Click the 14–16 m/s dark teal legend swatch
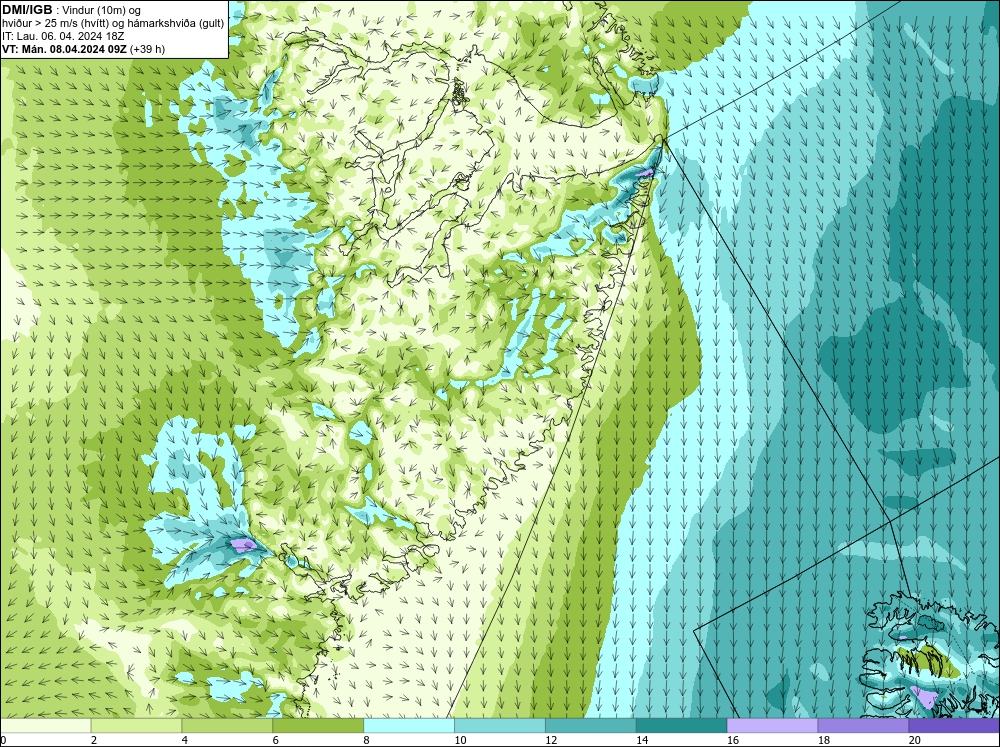The width and height of the screenshot is (1000, 747). click(682, 726)
